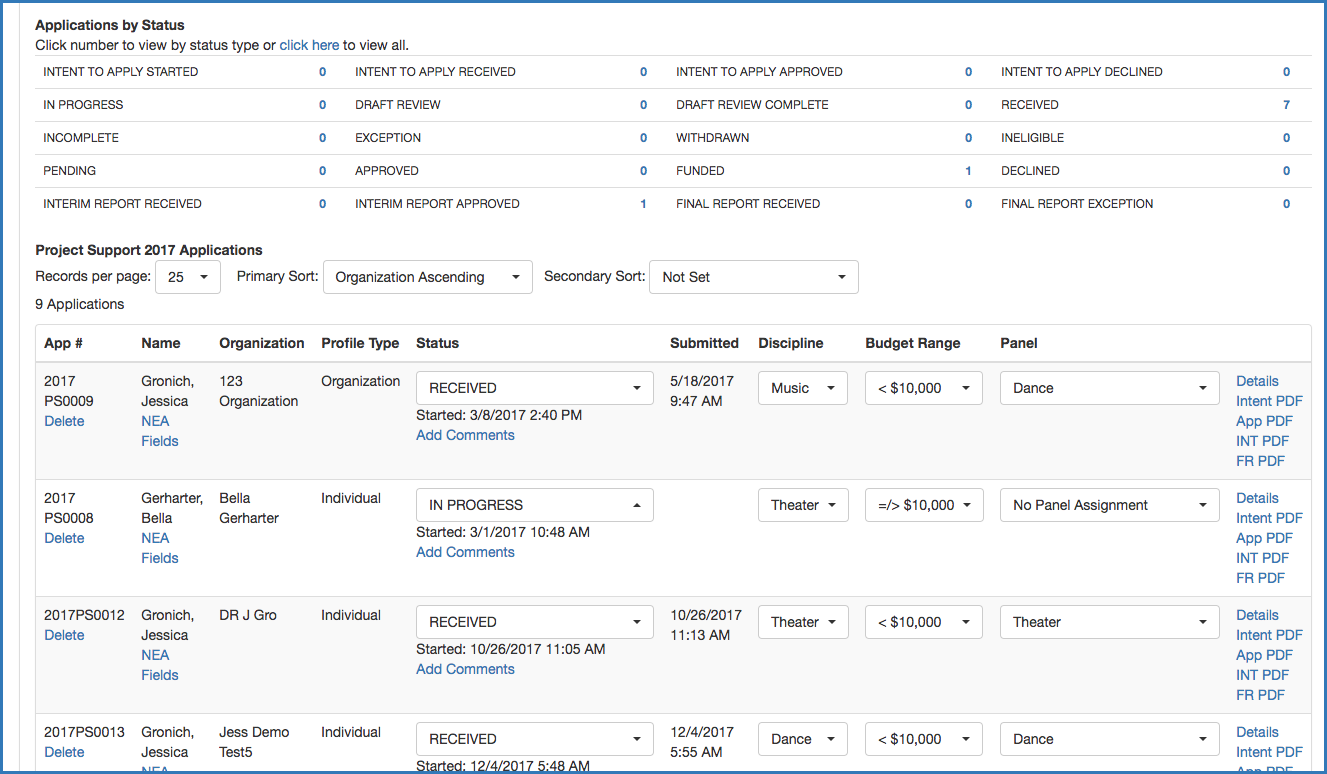
Task: Open Details for 123 Organization application
Action: pos(1257,381)
